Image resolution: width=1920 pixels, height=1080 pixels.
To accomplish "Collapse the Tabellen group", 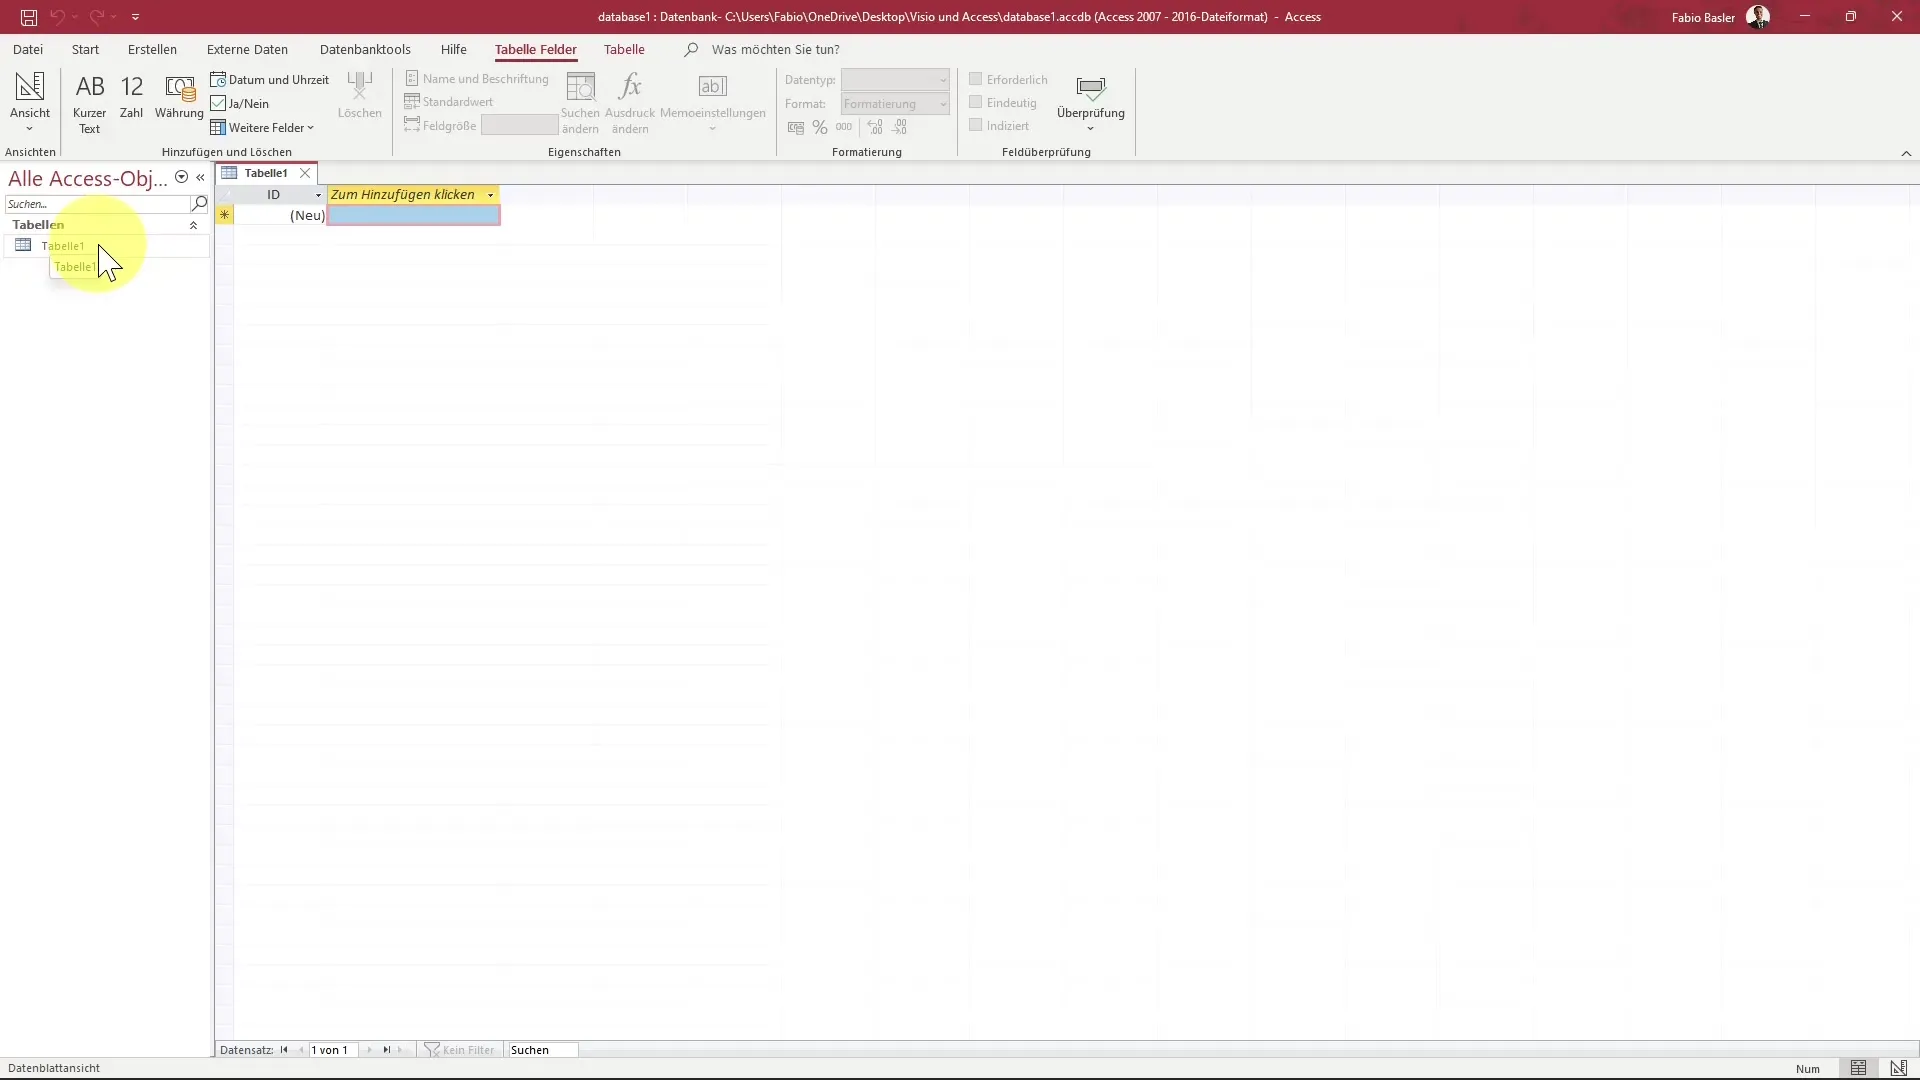I will pos(193,225).
